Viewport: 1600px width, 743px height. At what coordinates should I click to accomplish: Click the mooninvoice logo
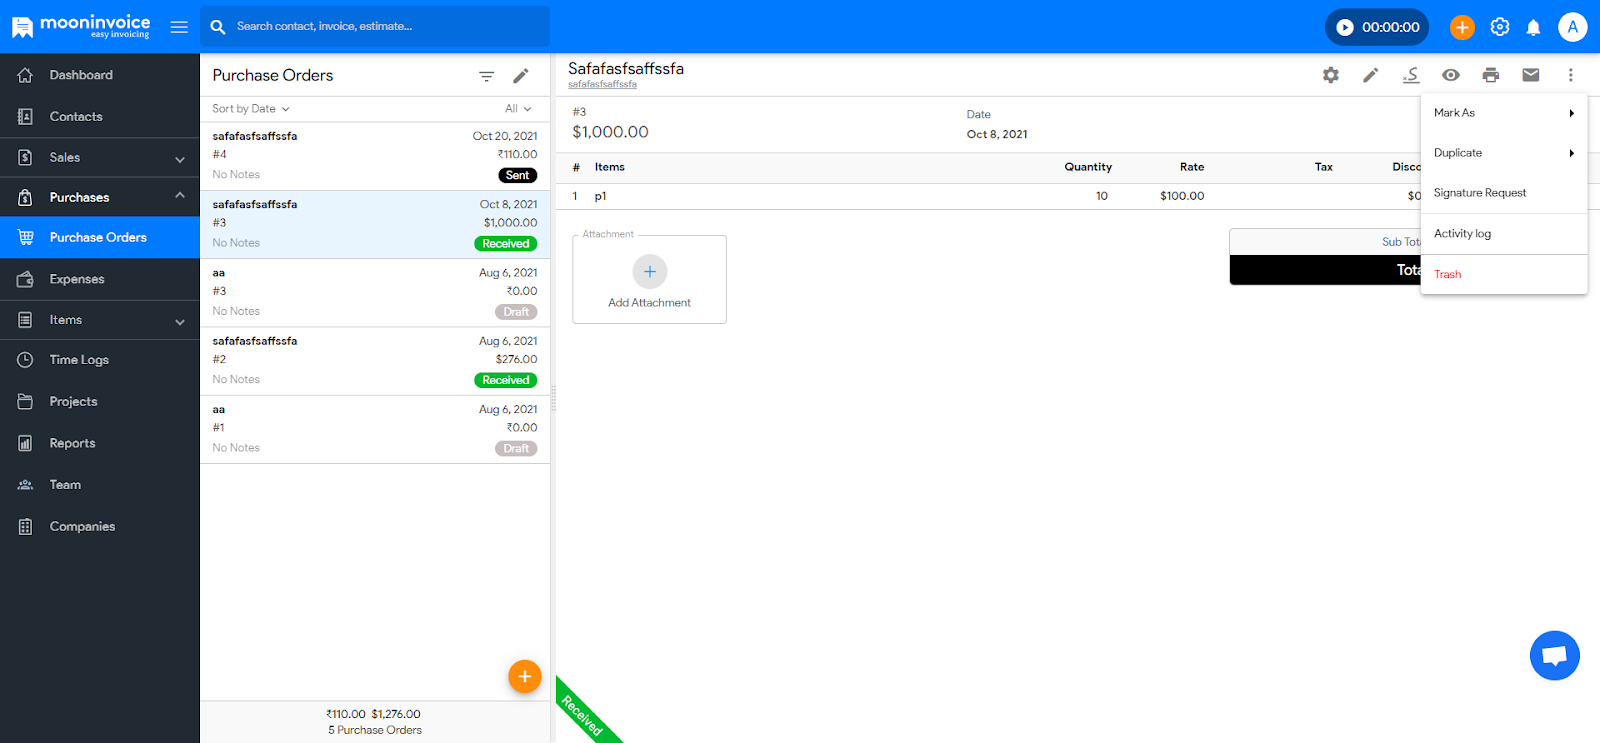point(81,26)
